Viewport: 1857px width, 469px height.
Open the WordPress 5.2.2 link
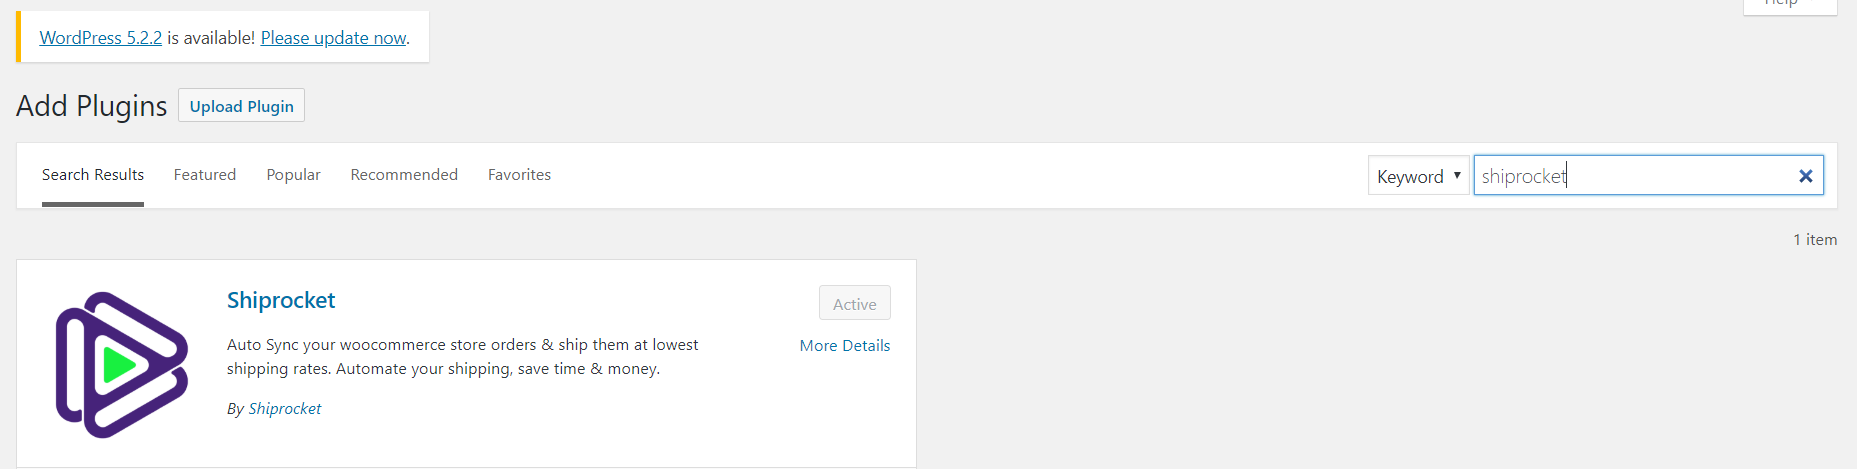point(101,38)
